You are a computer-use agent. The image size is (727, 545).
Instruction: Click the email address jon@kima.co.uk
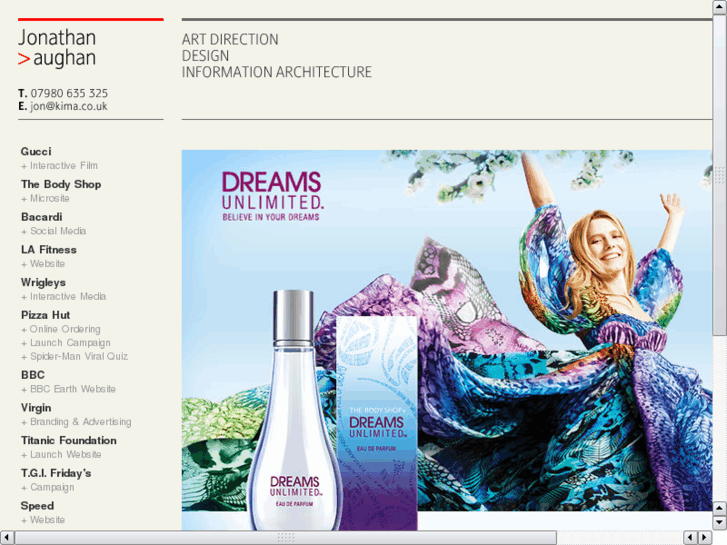69,106
